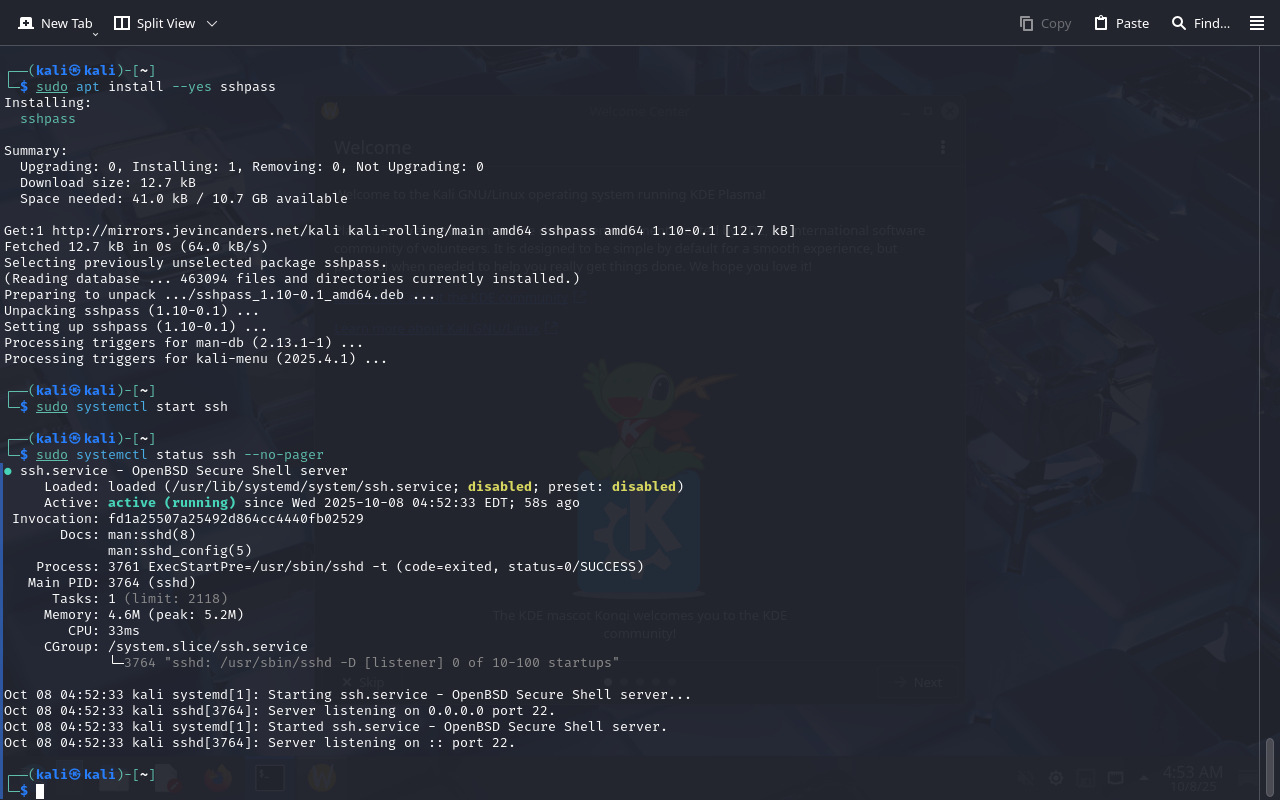Expand the Split View chevron menu
This screenshot has width=1280, height=800.
point(211,23)
